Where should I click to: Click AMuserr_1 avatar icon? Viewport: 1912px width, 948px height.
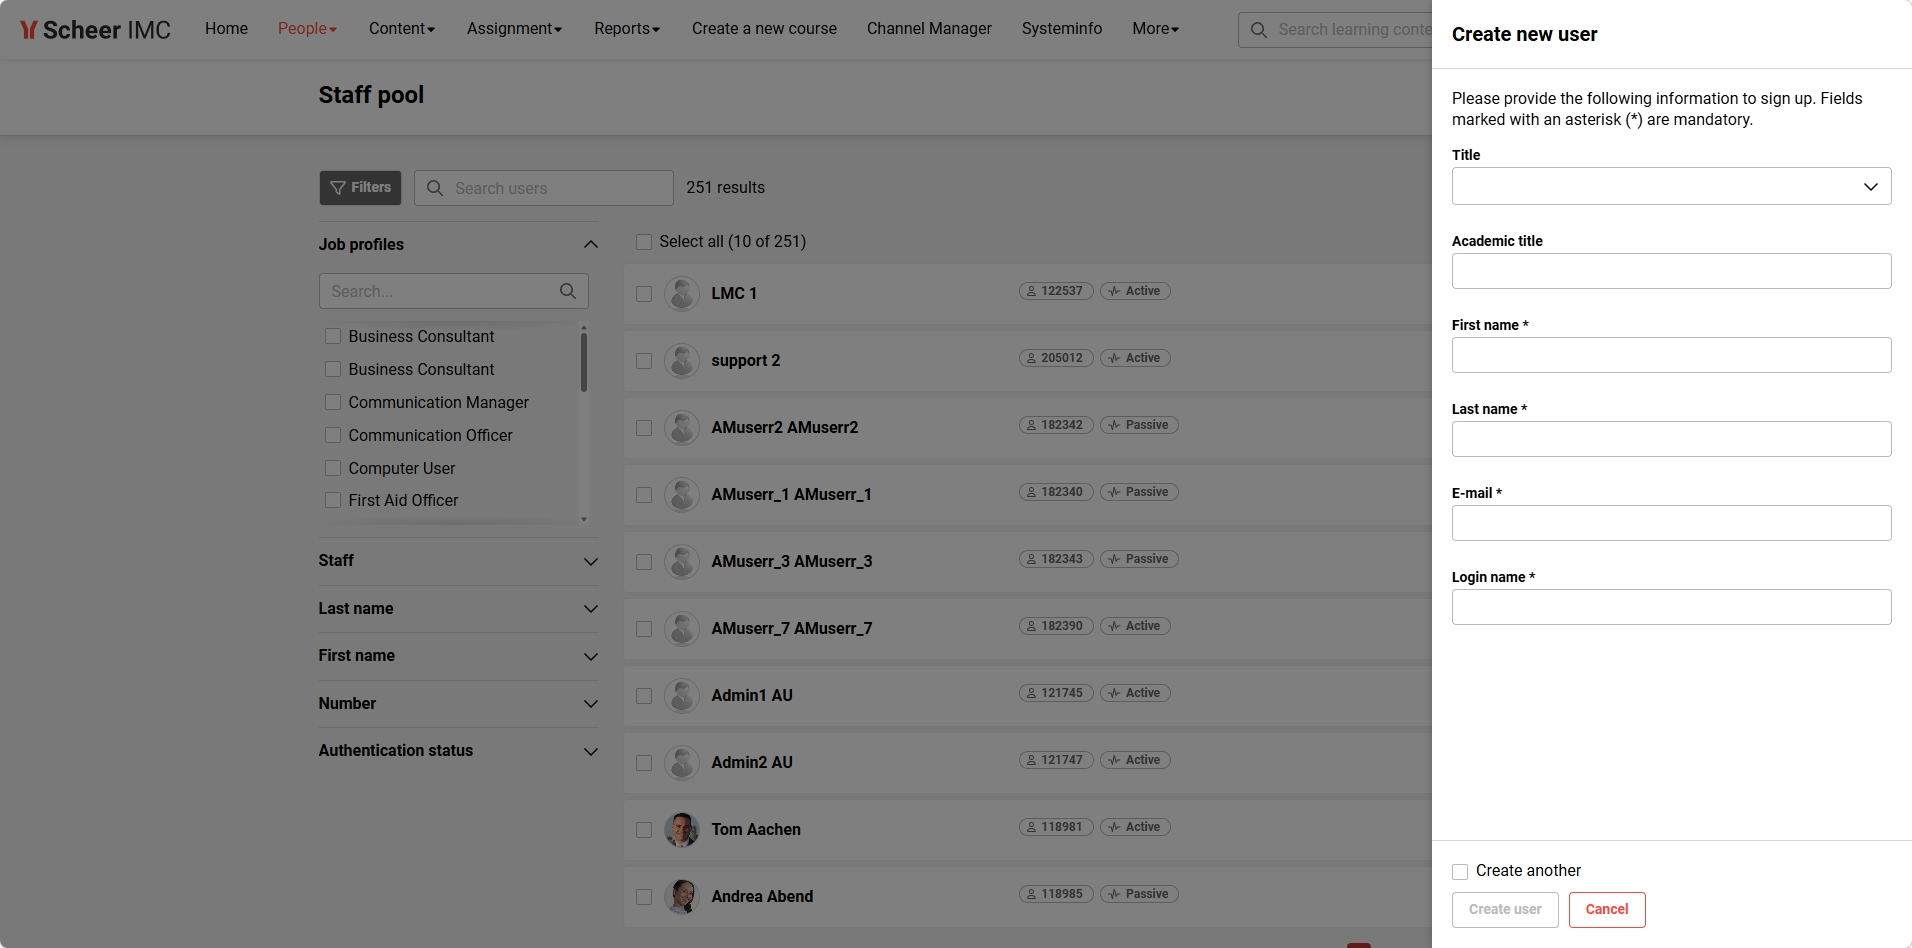(682, 495)
